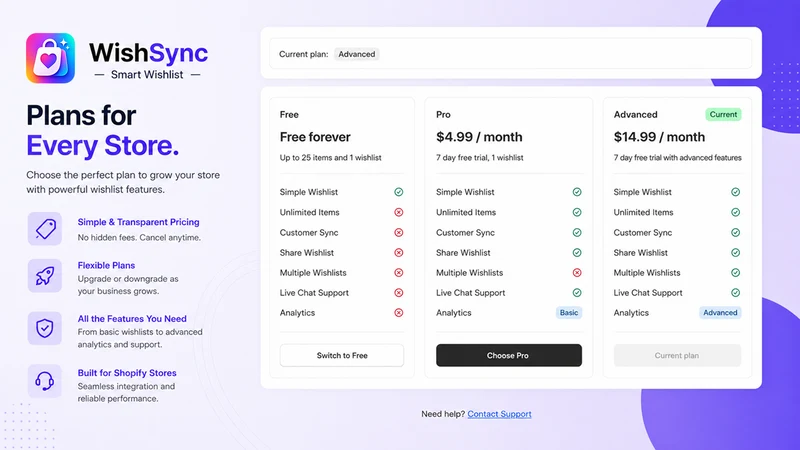The height and width of the screenshot is (450, 800).
Task: Click the '$14.99 / month' price text
Action: [659, 137]
